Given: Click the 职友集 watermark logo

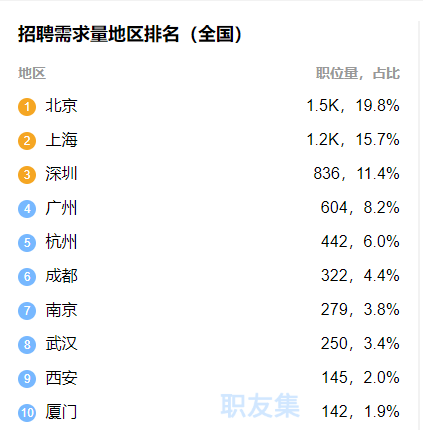Looking at the screenshot, I should pyautogui.click(x=260, y=405).
